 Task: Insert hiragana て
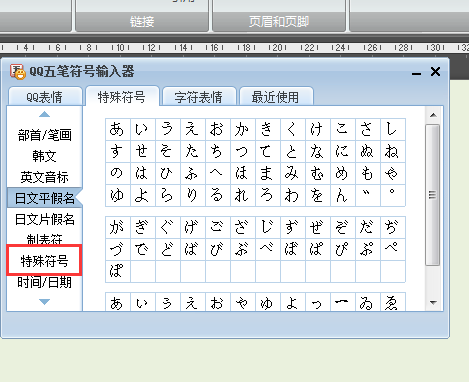pos(268,151)
